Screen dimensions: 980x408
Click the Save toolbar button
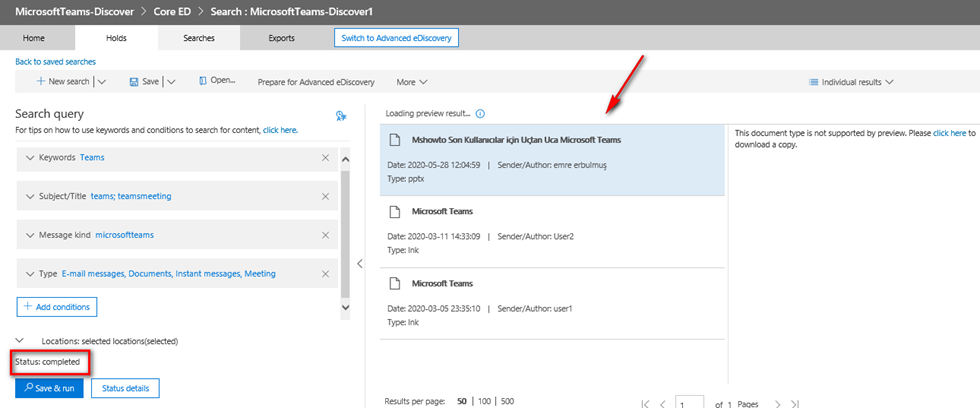(144, 82)
